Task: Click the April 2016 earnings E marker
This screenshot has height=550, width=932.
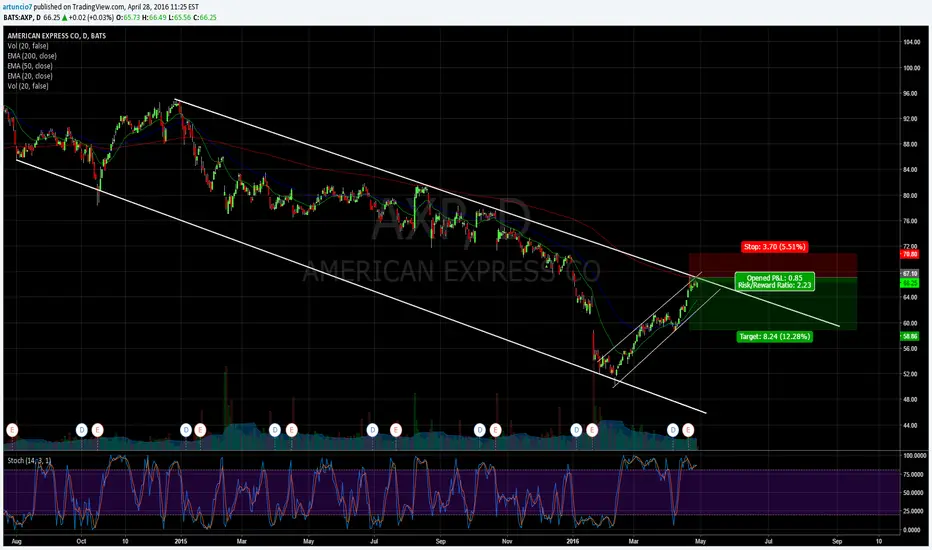Action: pyautogui.click(x=688, y=429)
